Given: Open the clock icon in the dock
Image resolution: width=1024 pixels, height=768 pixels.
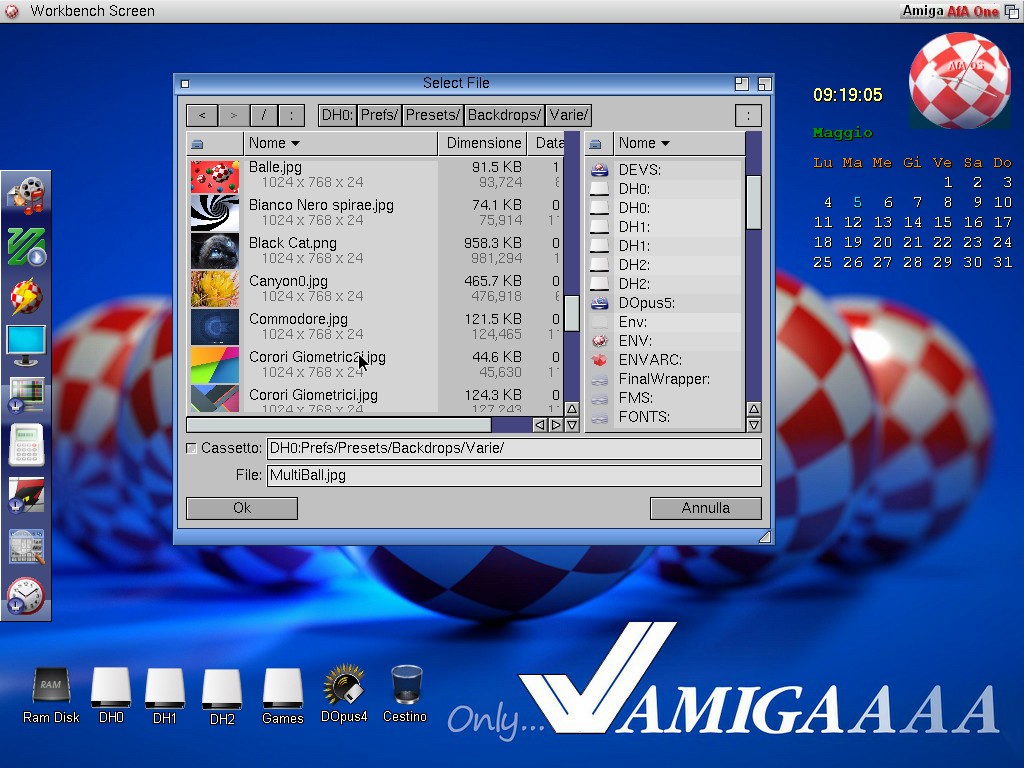Looking at the screenshot, I should point(26,596).
